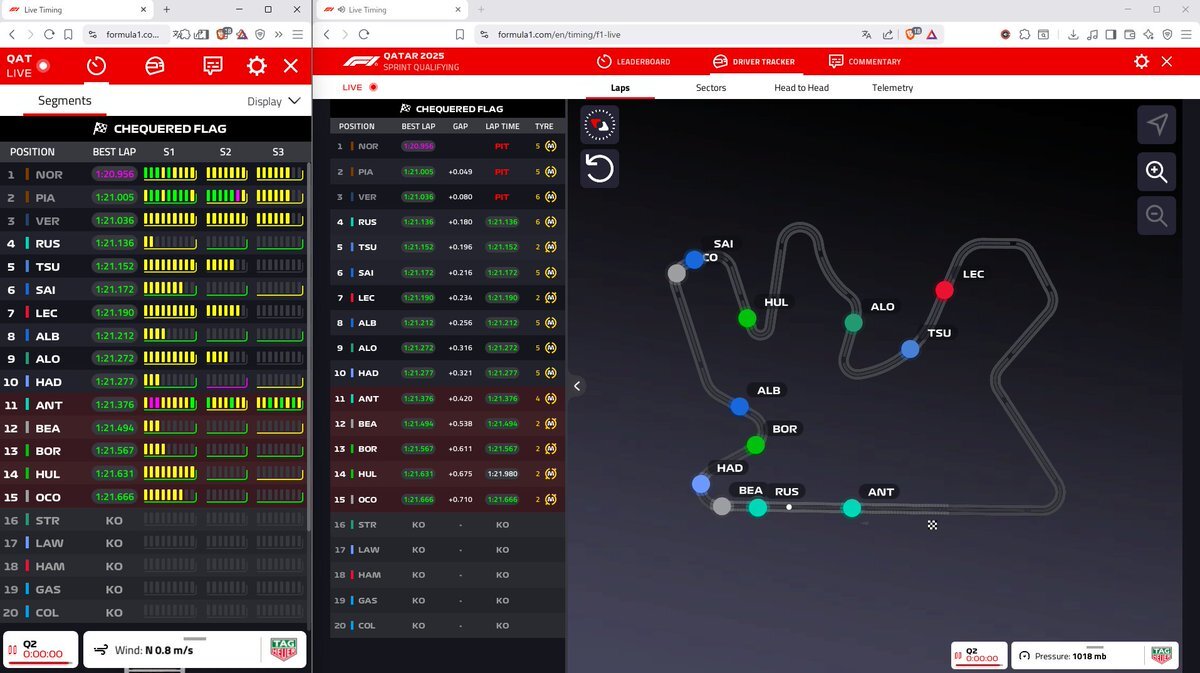The height and width of the screenshot is (673, 1200).
Task: Zoom out on the track map
Action: pyautogui.click(x=1157, y=215)
